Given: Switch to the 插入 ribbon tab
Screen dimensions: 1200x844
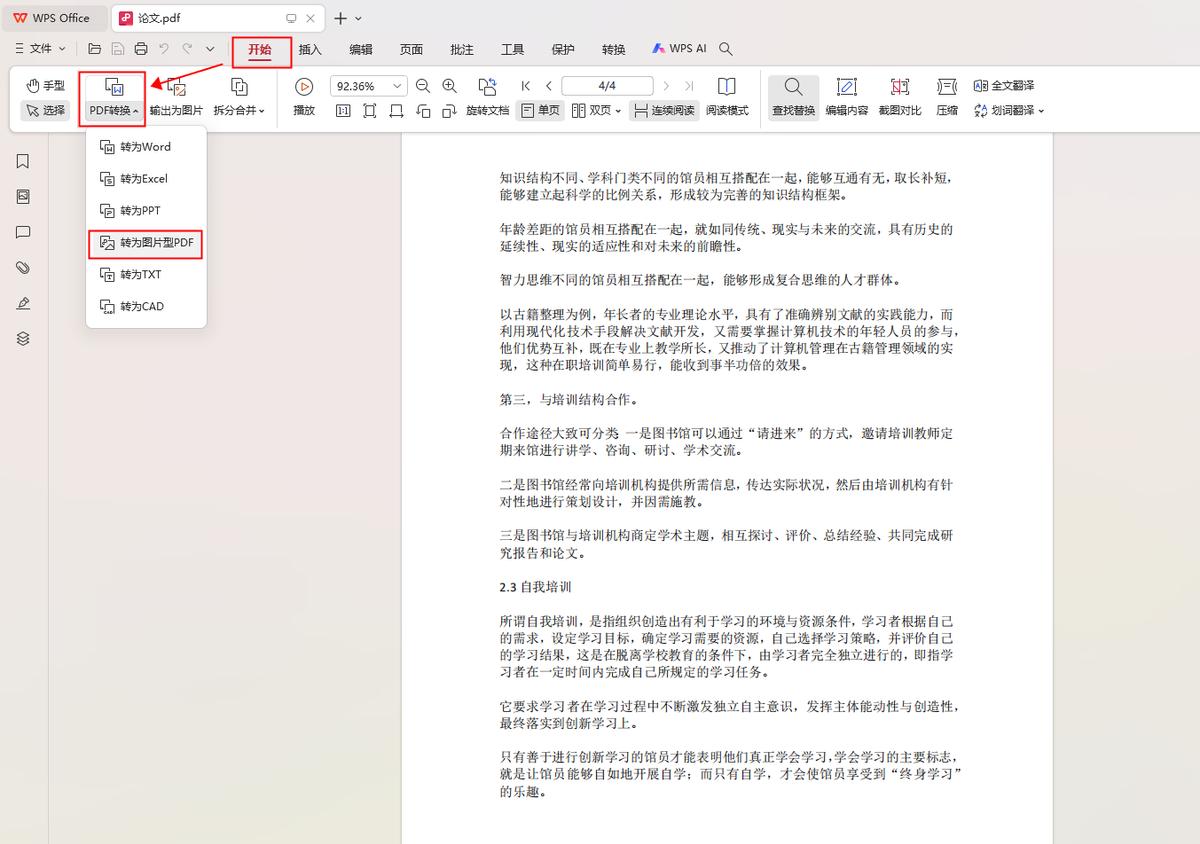Looking at the screenshot, I should [x=312, y=48].
